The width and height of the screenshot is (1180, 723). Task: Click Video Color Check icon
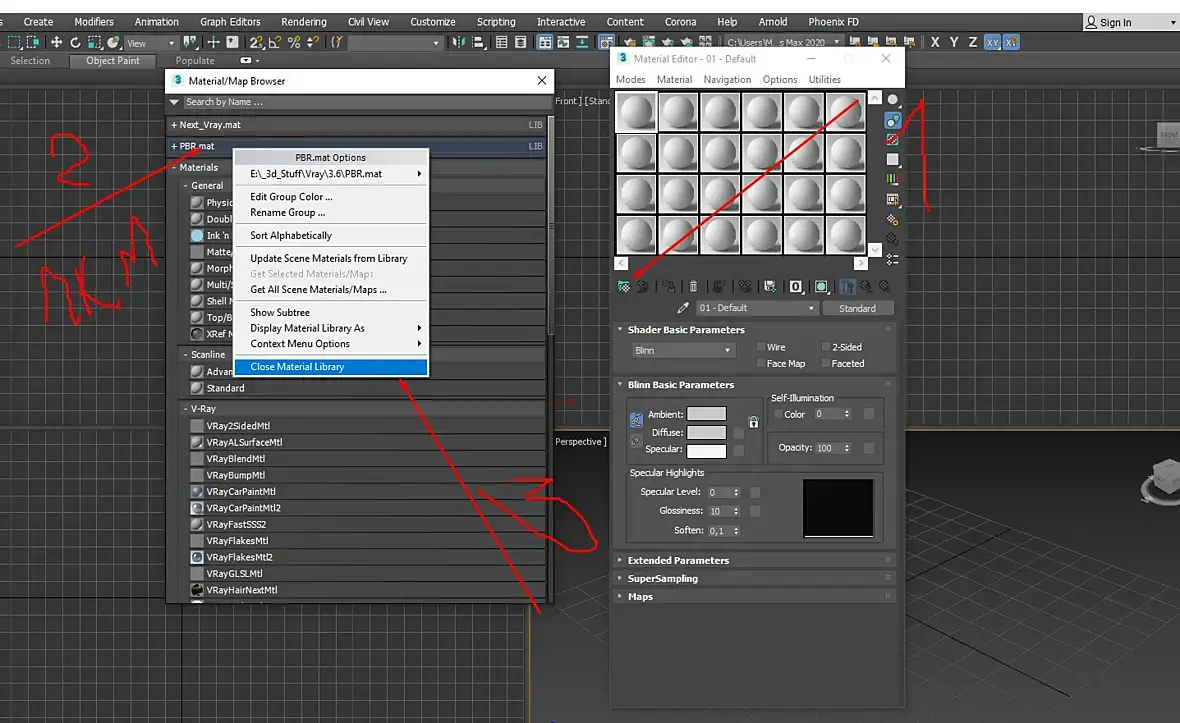pos(893,179)
